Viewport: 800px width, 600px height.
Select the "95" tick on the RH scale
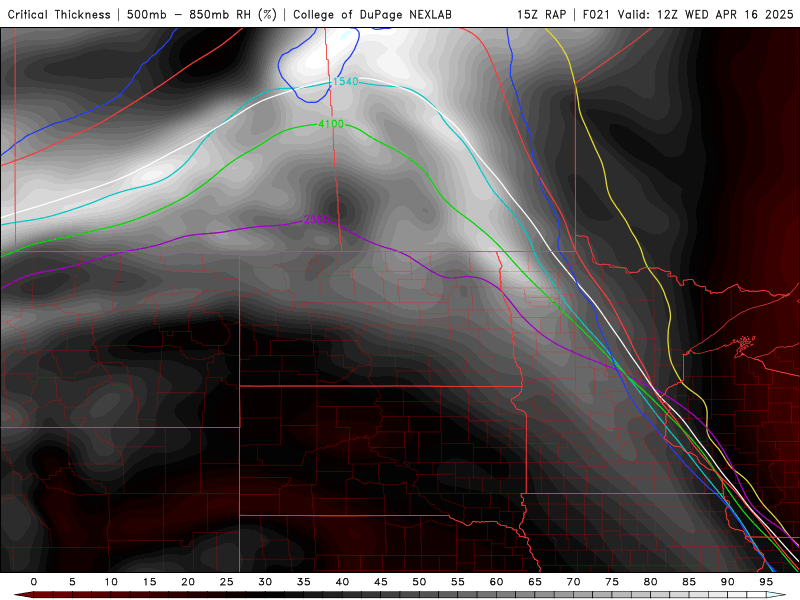766,582
